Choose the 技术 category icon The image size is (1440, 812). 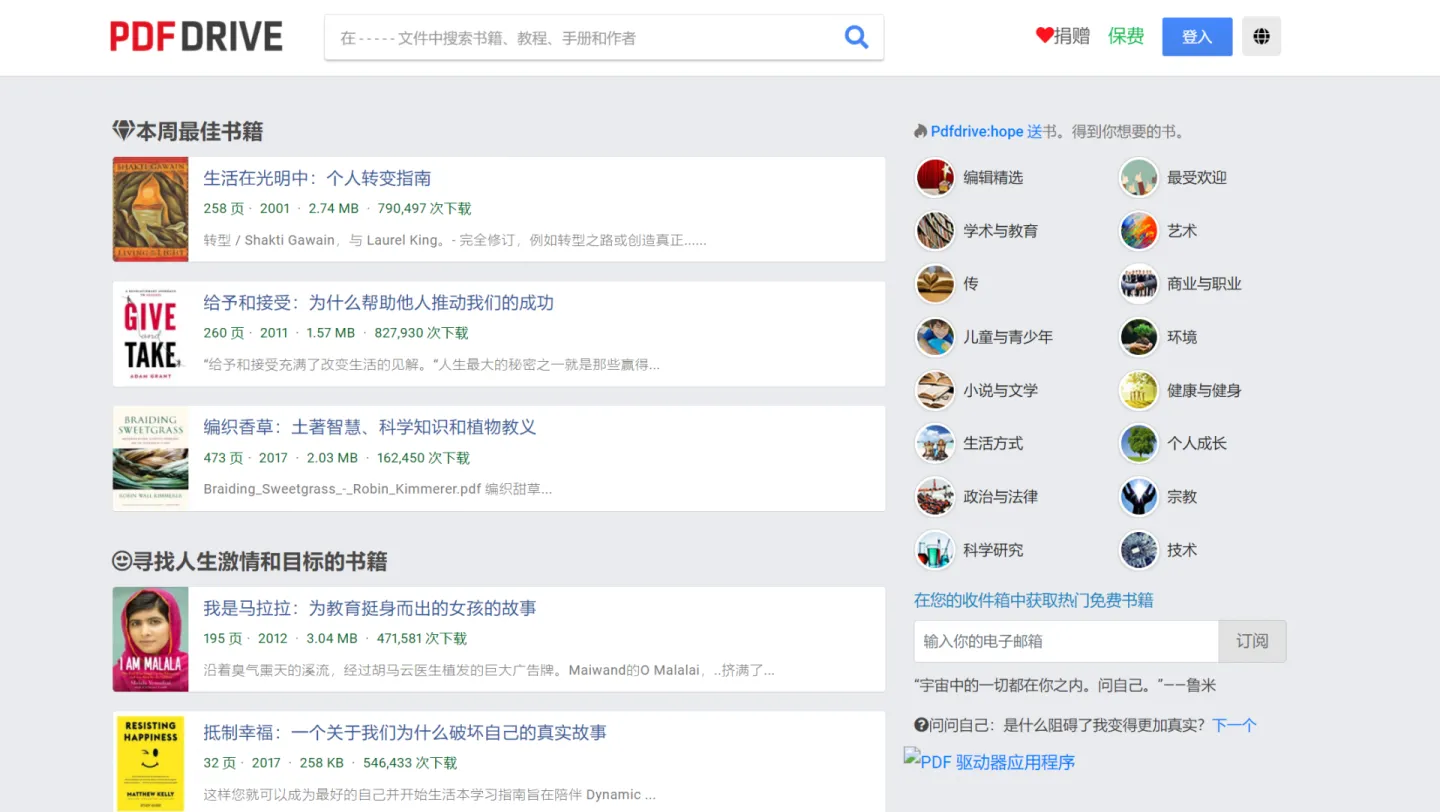(1139, 550)
